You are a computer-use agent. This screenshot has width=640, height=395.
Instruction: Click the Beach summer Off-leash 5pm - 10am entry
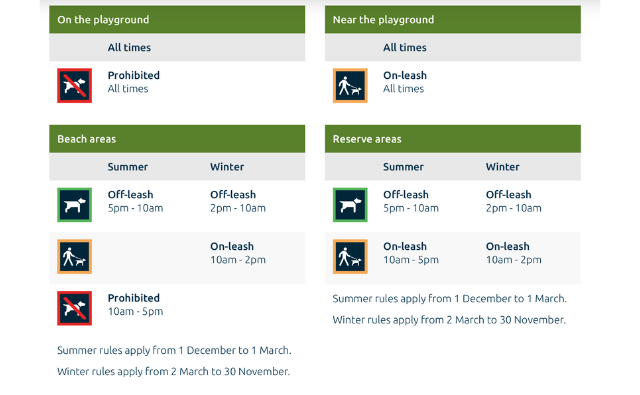[x=135, y=201]
